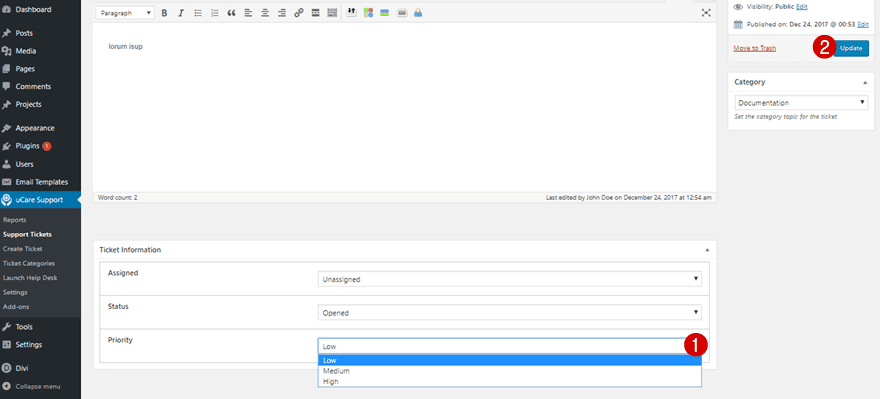Open Support Tickets submenu item

pos(27,234)
